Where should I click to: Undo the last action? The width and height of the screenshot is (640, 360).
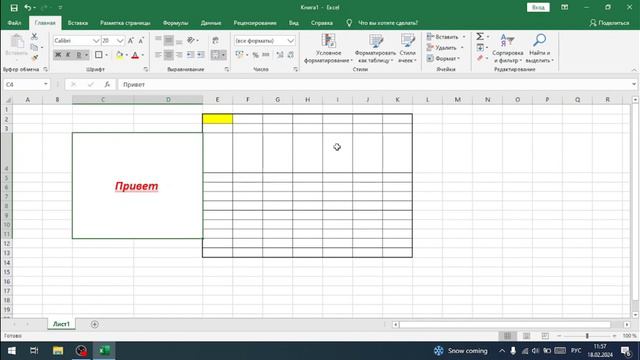28,8
